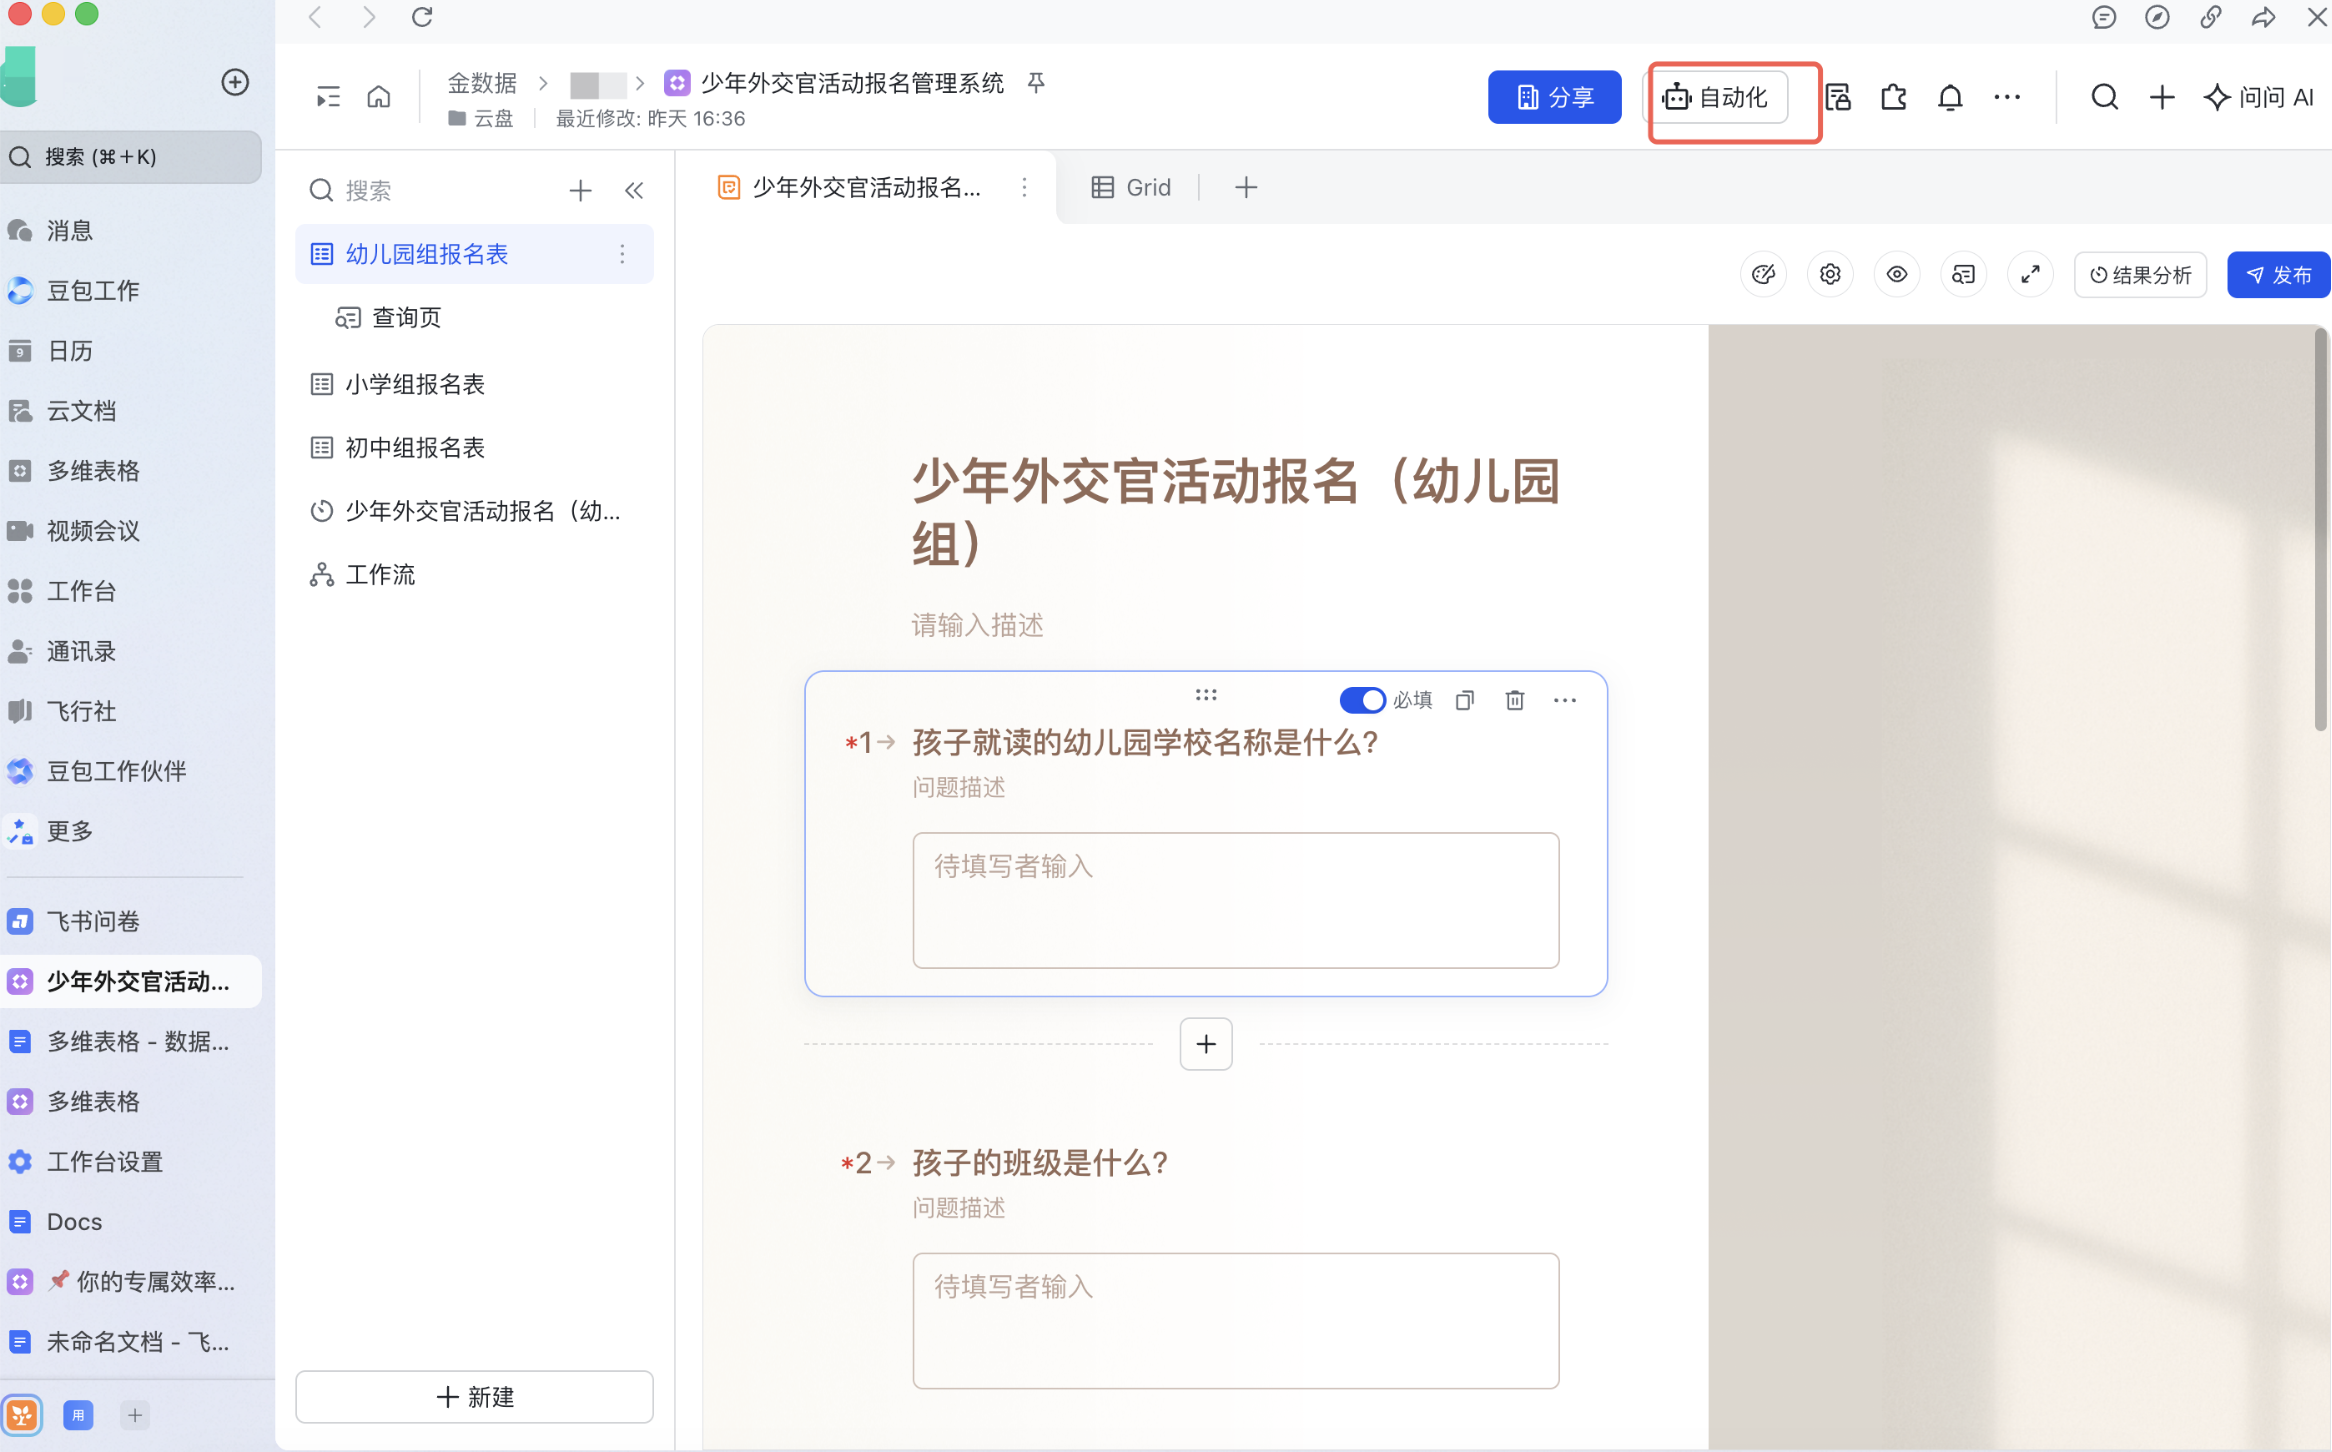Open 工作台设置 in left navigation
The width and height of the screenshot is (2332, 1452).
coord(131,1161)
